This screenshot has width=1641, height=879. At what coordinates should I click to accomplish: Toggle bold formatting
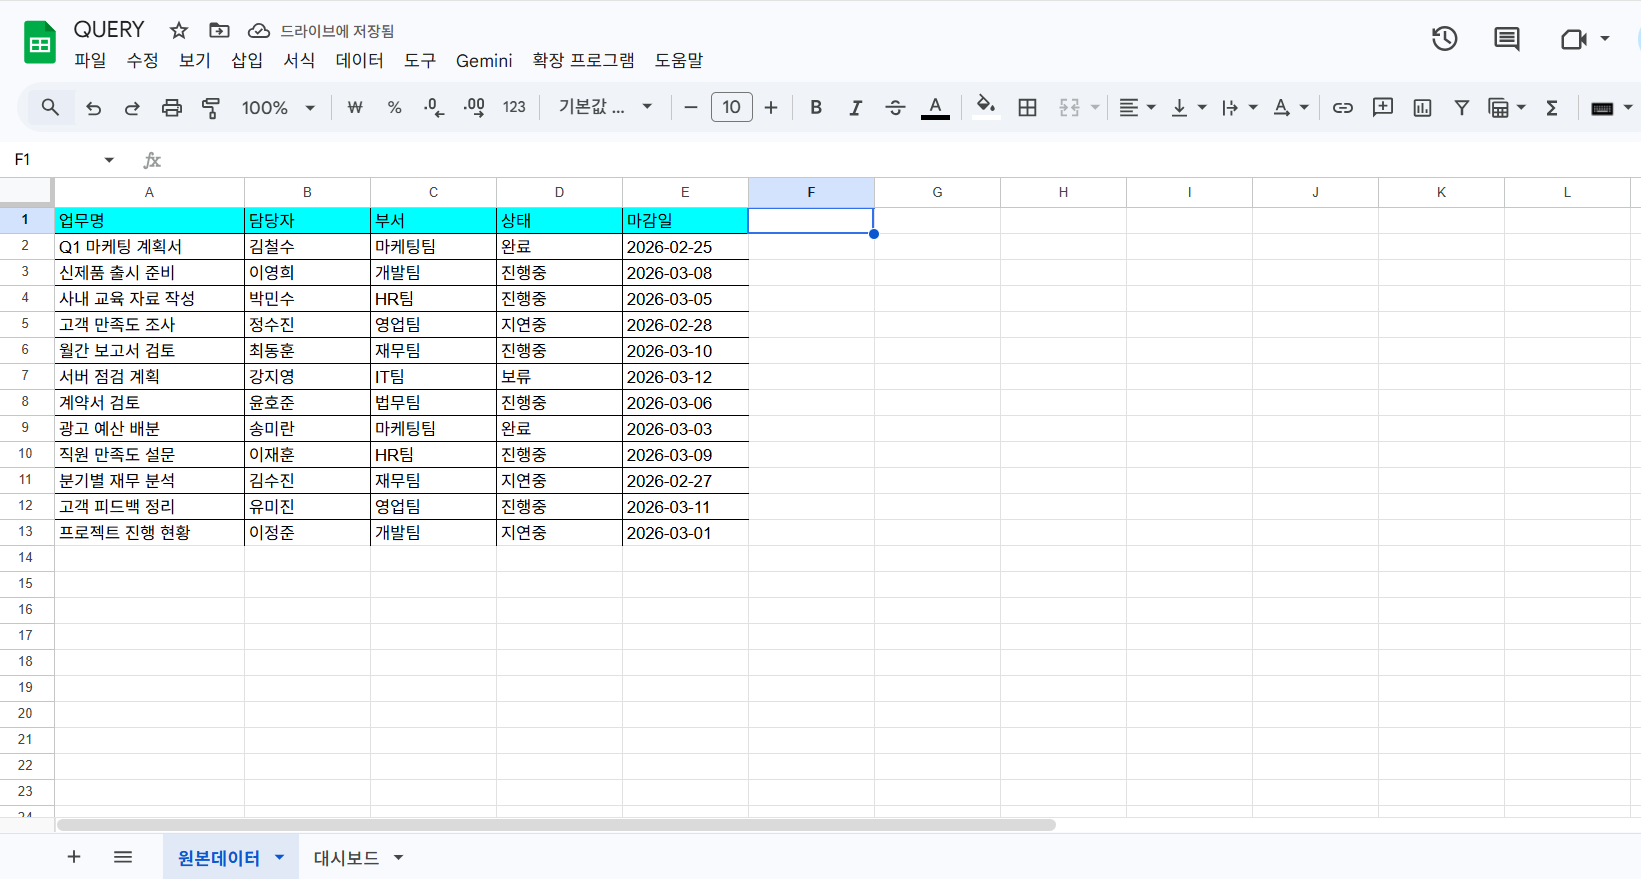tap(816, 108)
